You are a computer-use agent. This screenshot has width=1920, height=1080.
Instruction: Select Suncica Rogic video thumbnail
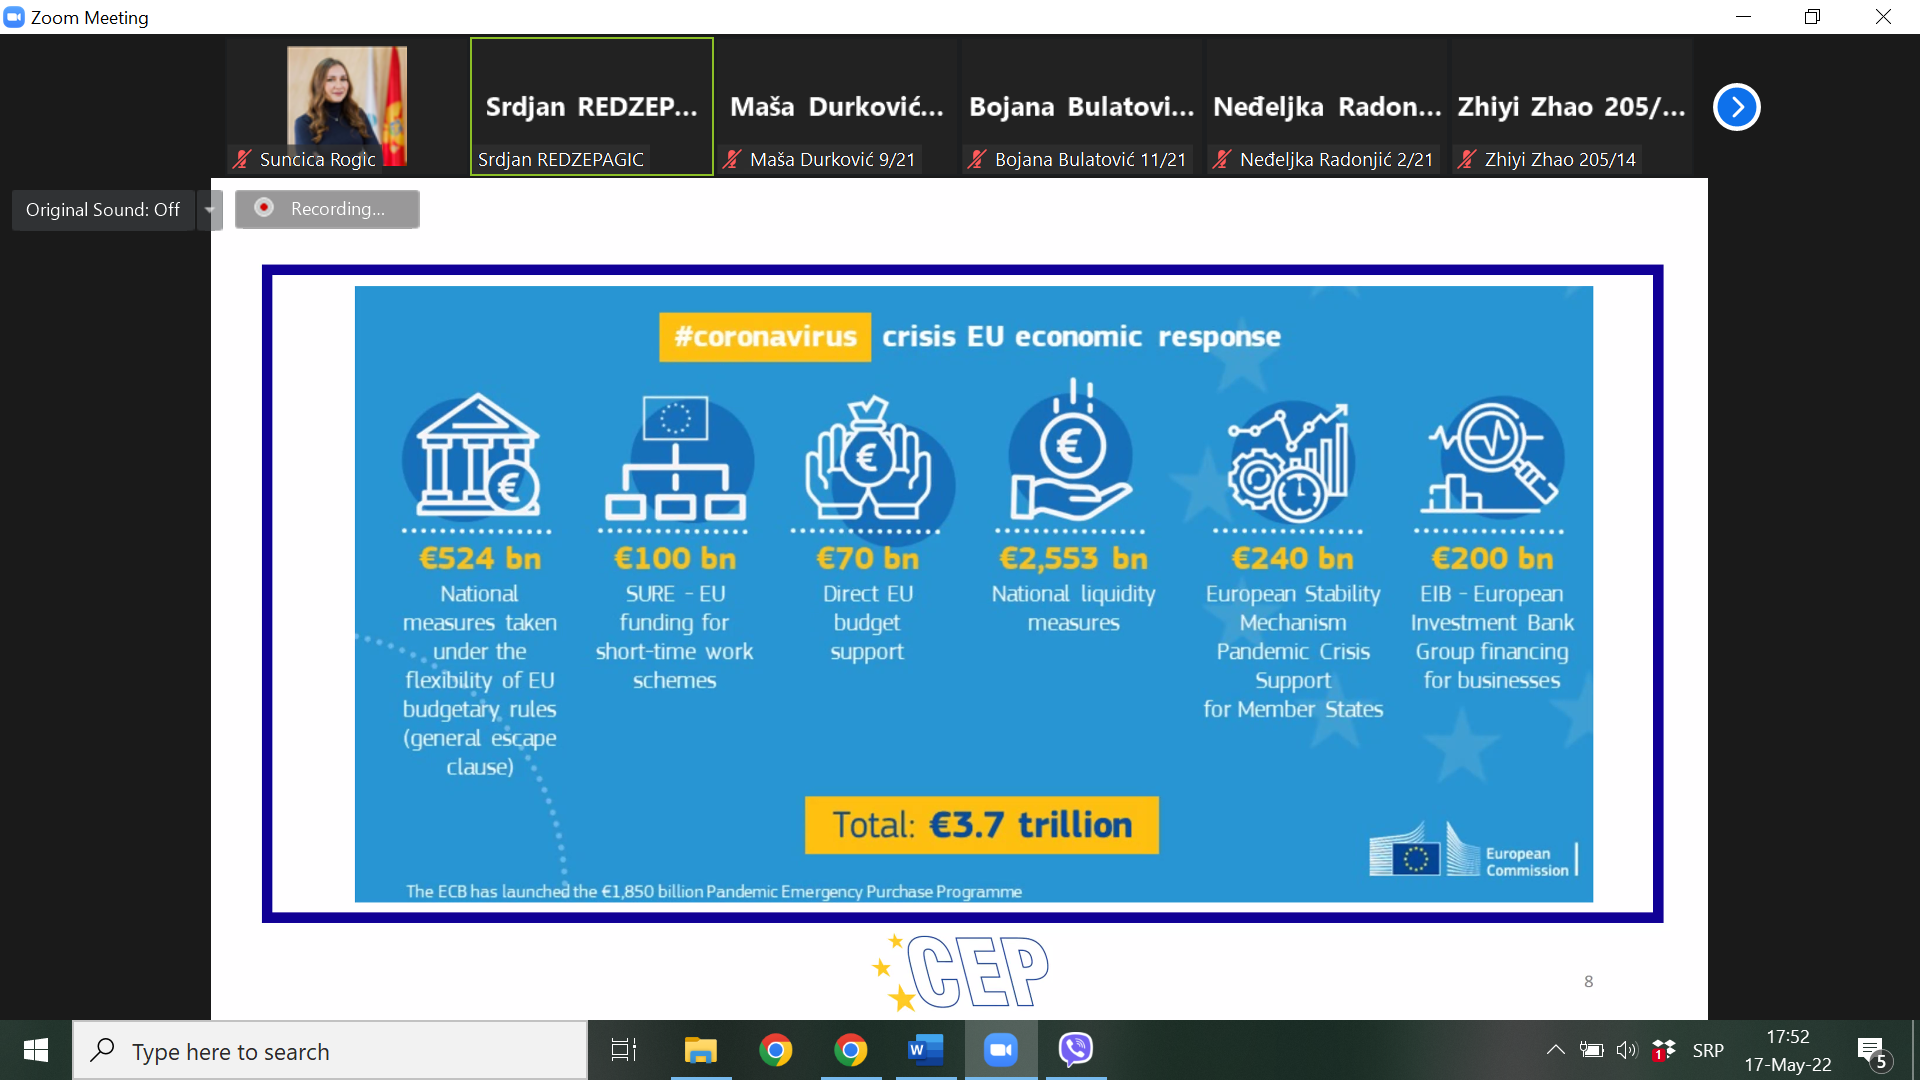click(347, 107)
